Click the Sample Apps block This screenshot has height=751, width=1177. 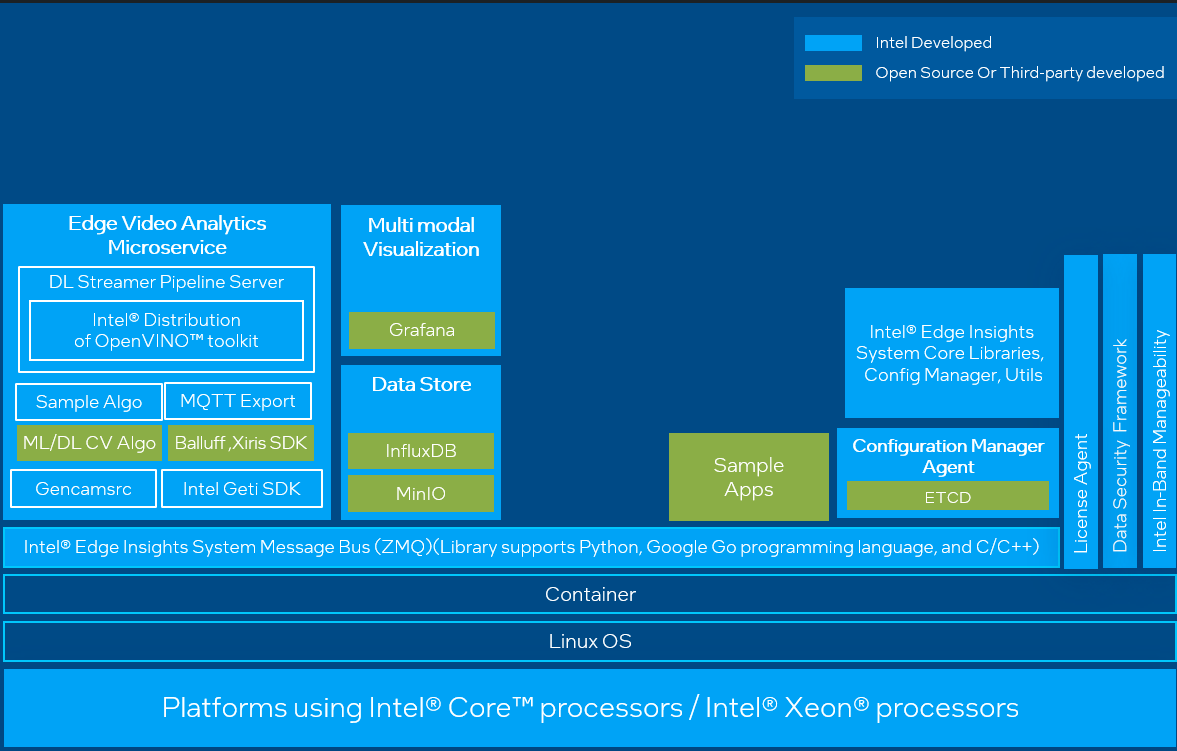coord(748,477)
